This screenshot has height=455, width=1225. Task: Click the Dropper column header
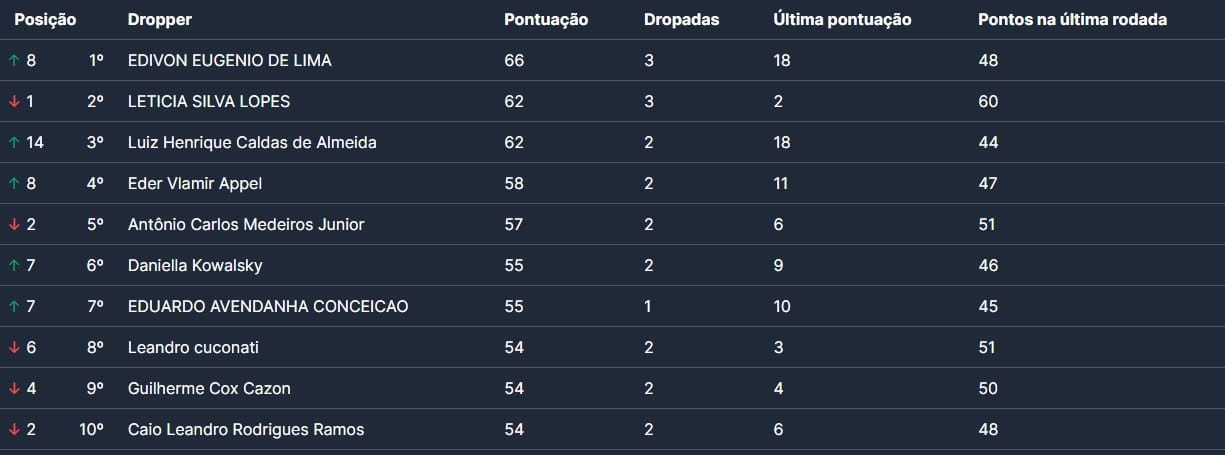coord(160,20)
